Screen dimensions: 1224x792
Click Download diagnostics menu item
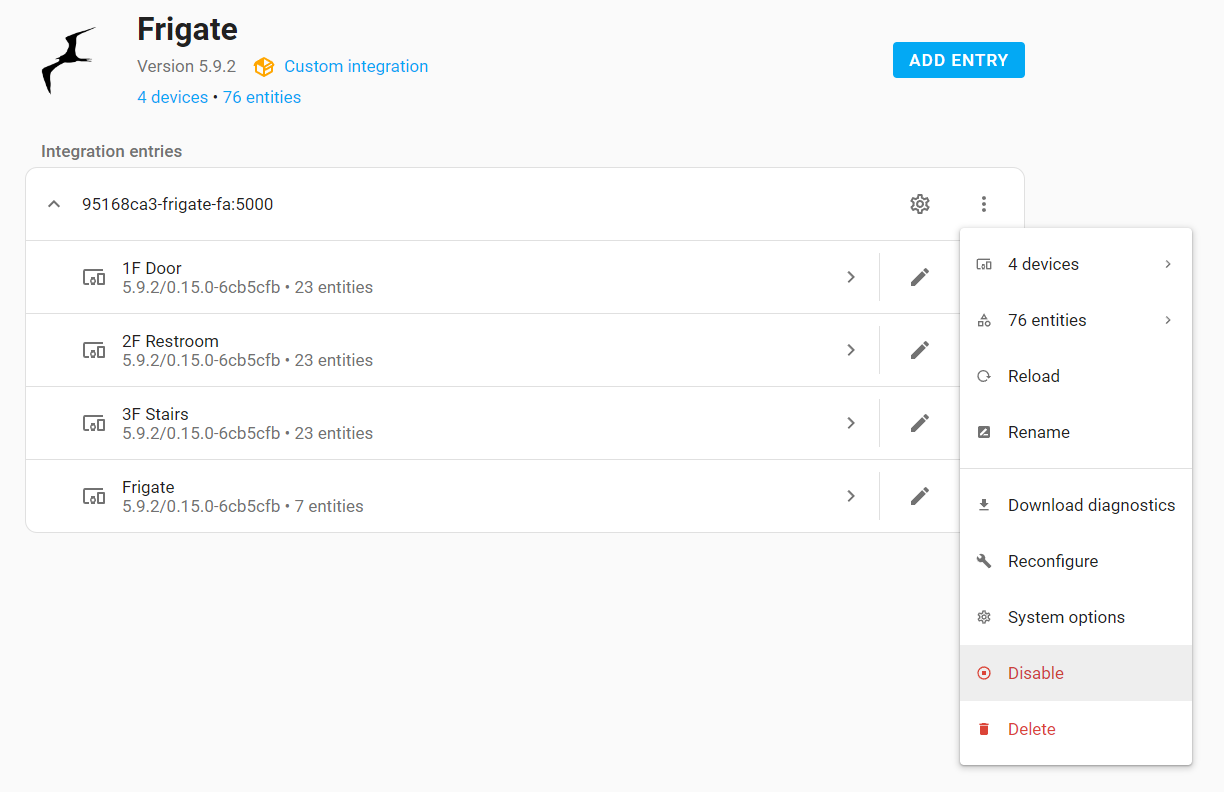point(1090,505)
